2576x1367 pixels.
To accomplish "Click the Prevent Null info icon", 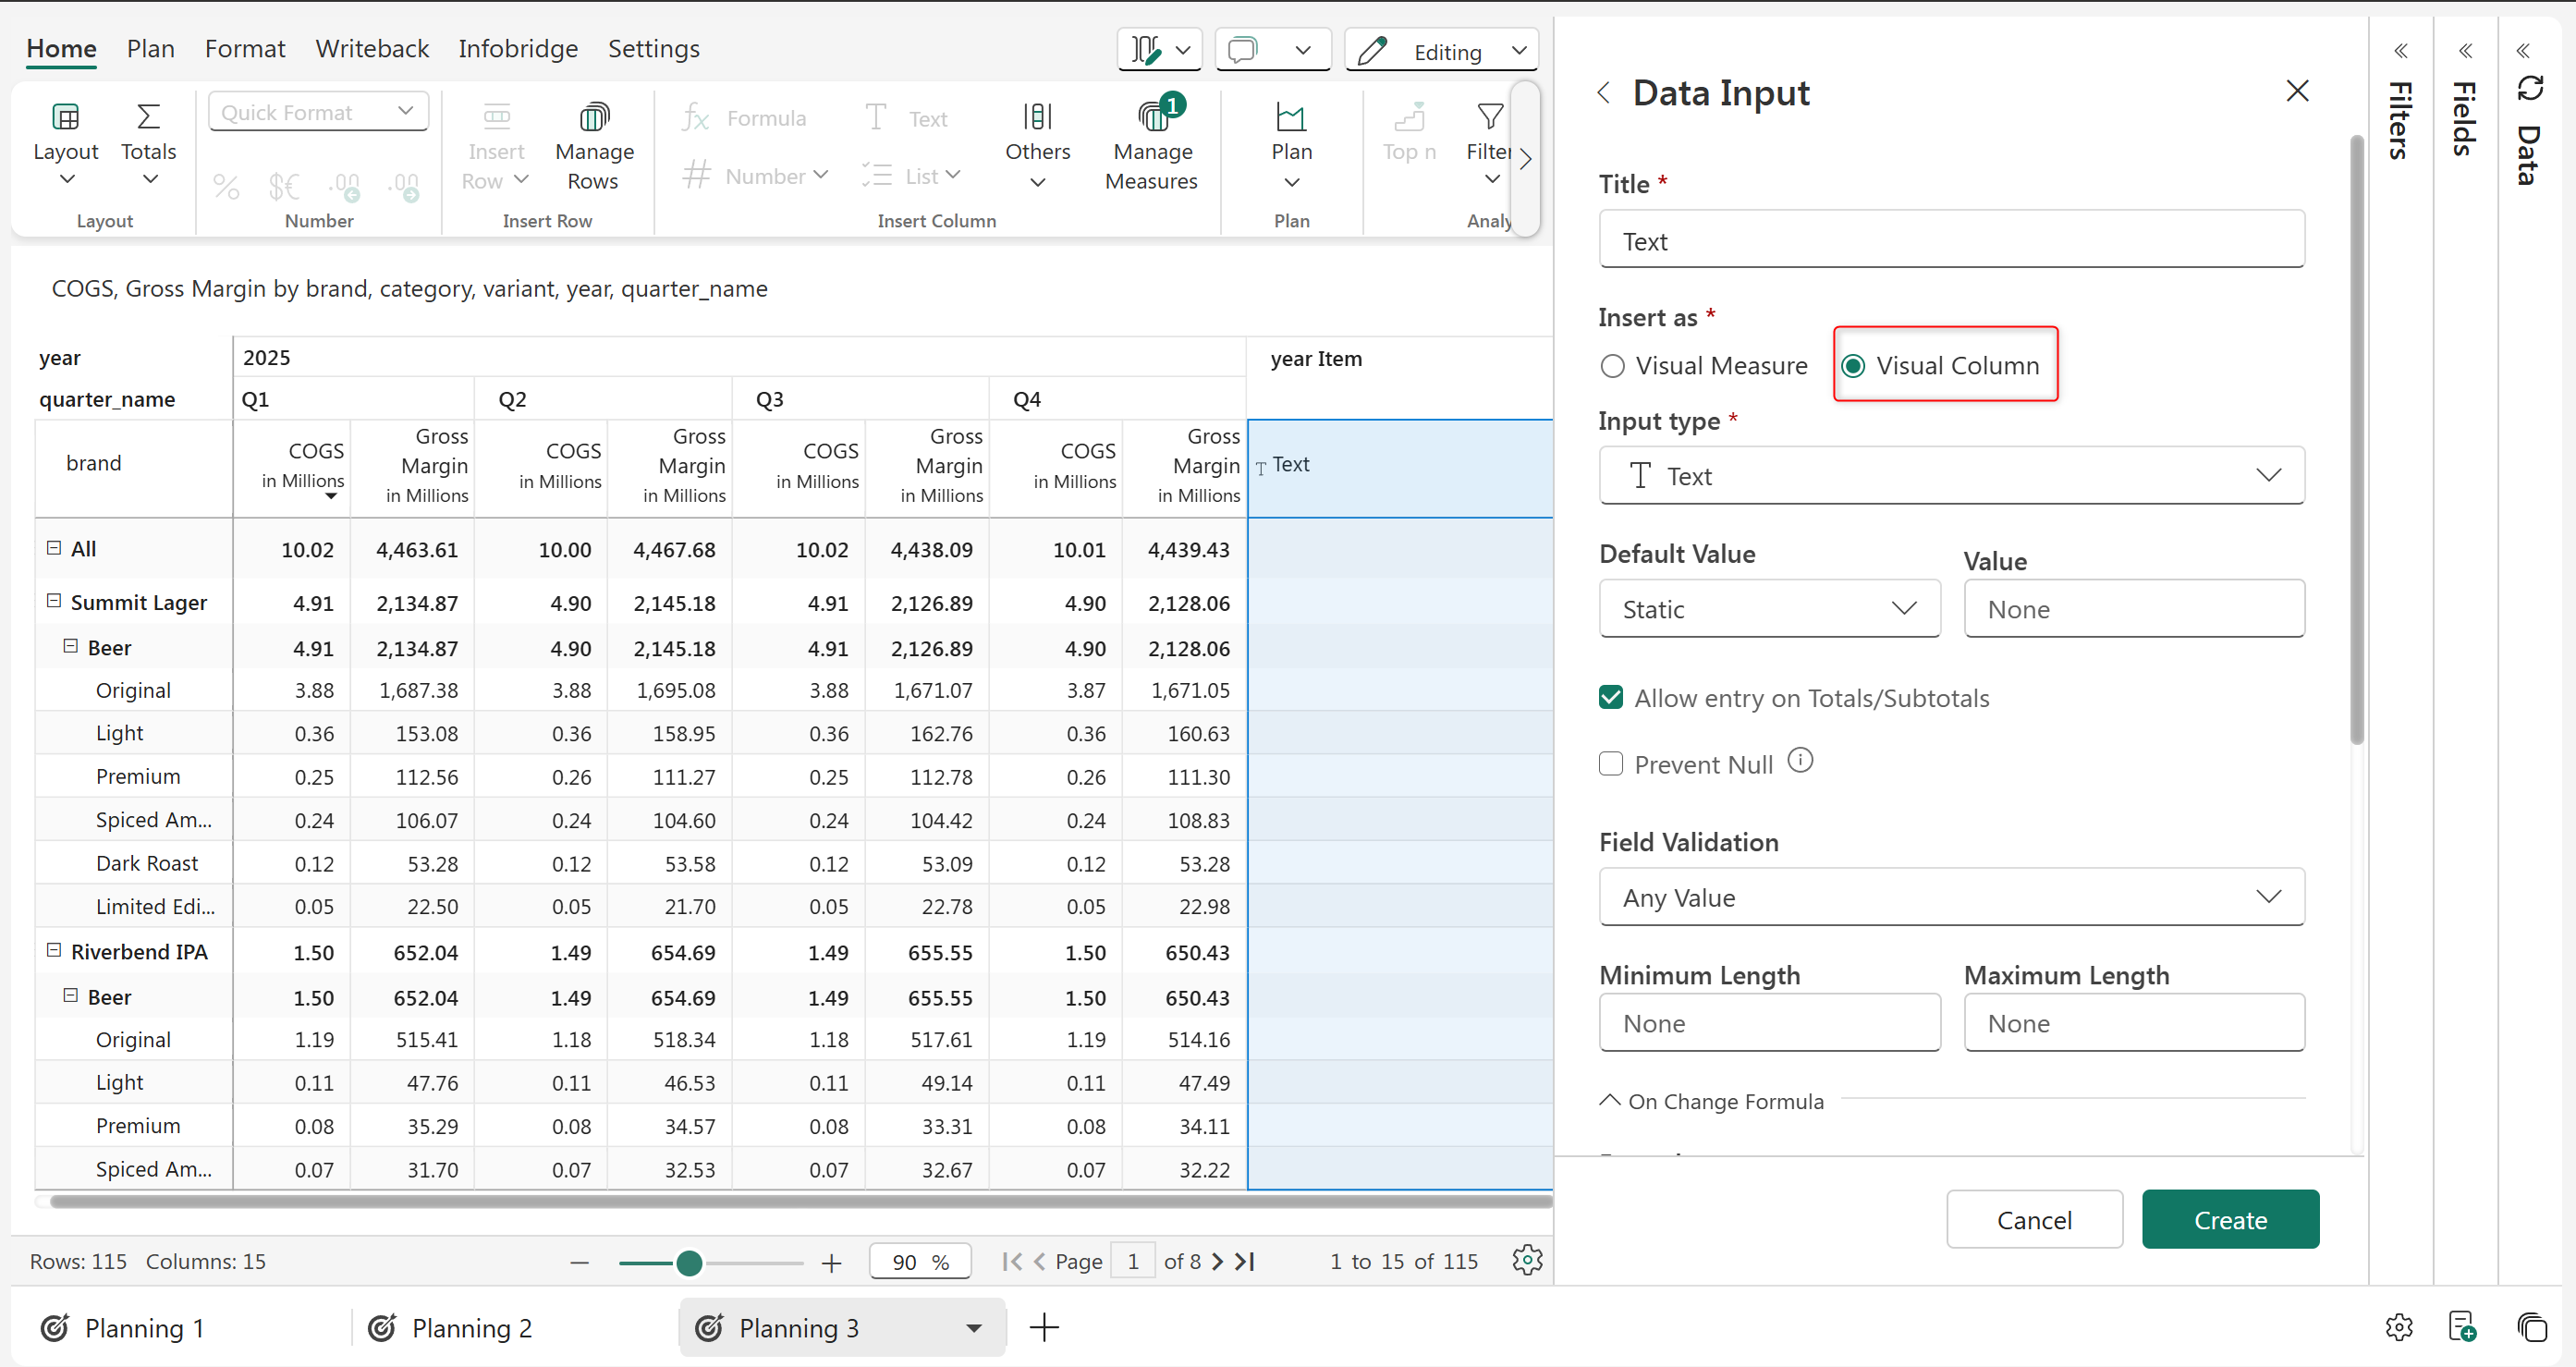I will (x=1800, y=762).
